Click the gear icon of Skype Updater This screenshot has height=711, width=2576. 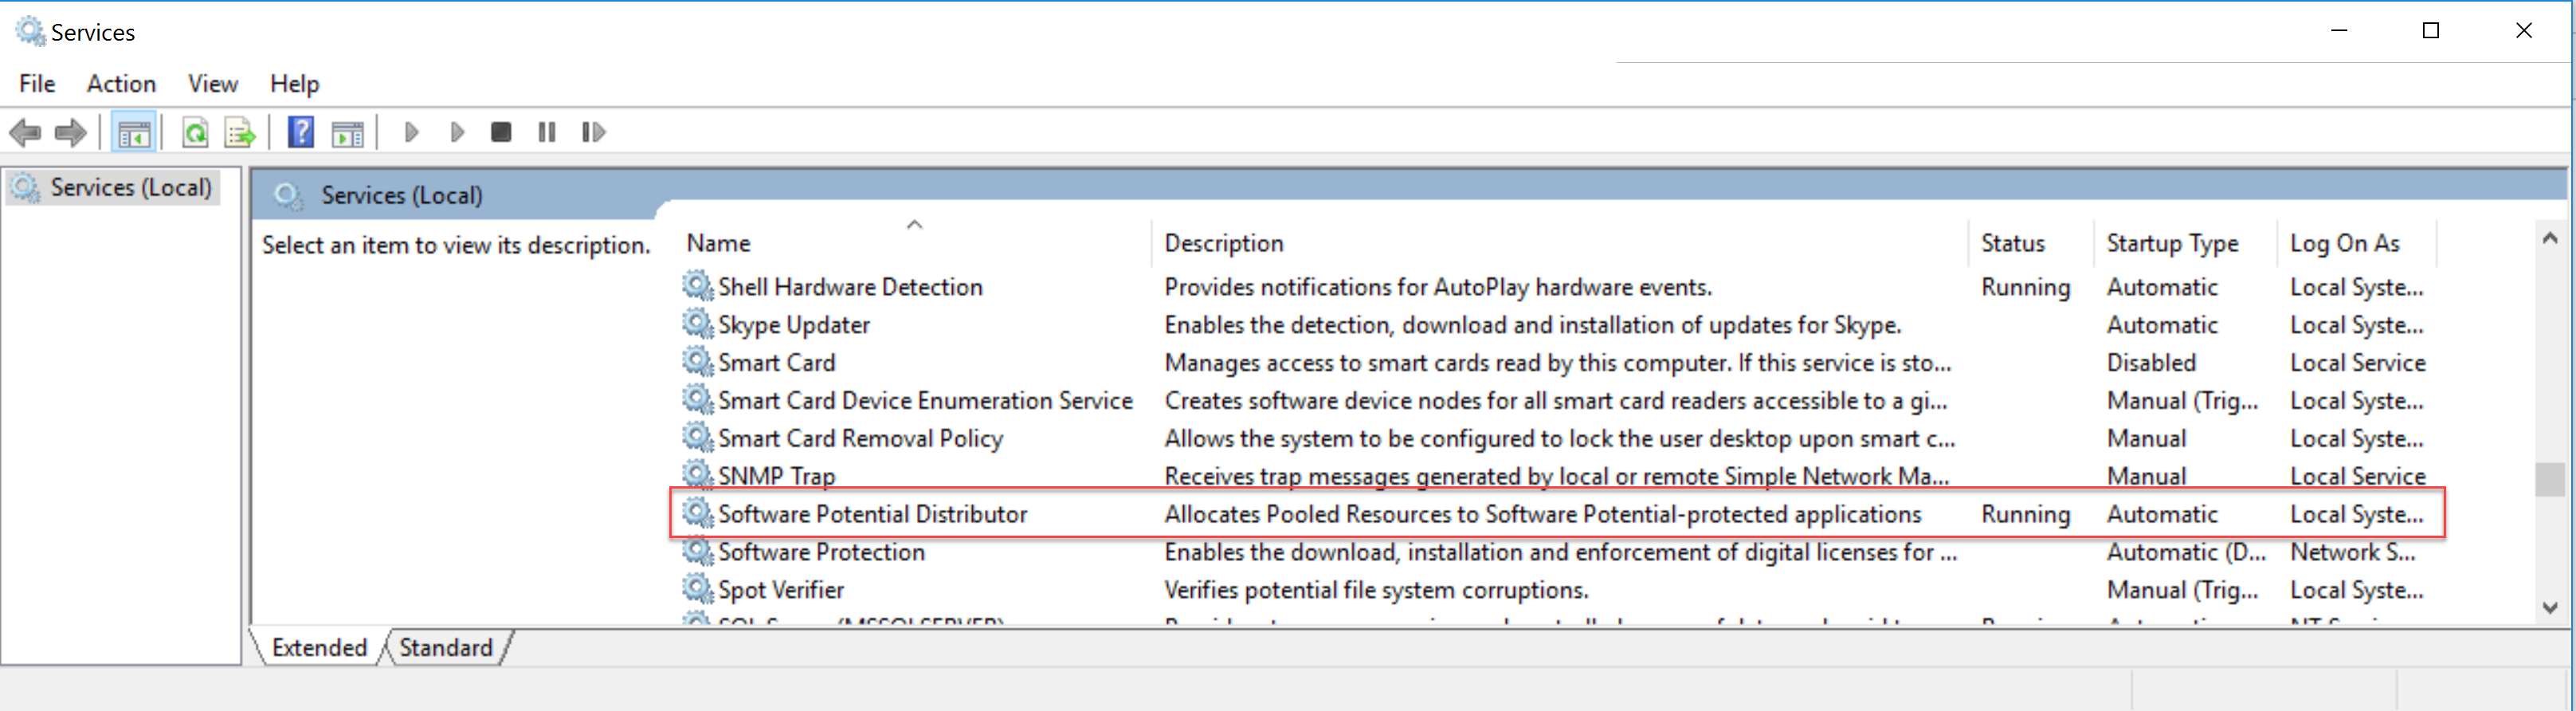pyautogui.click(x=697, y=324)
